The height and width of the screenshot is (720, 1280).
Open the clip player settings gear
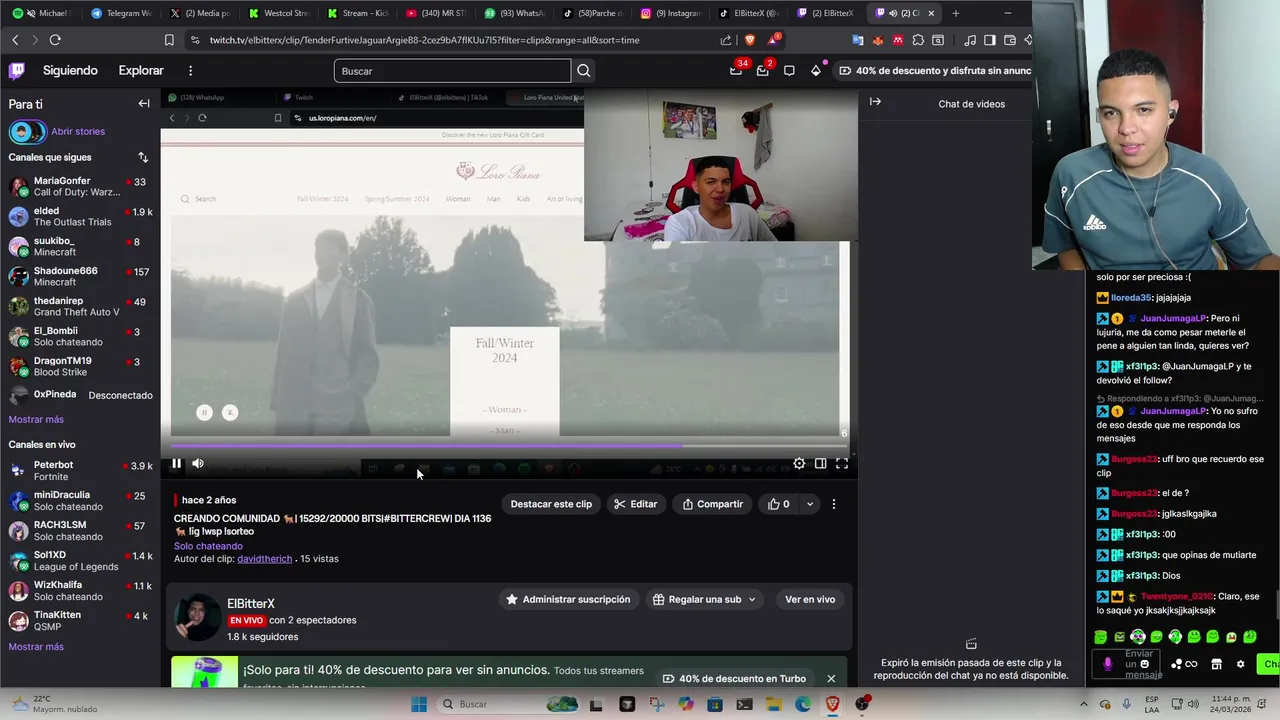coord(799,463)
